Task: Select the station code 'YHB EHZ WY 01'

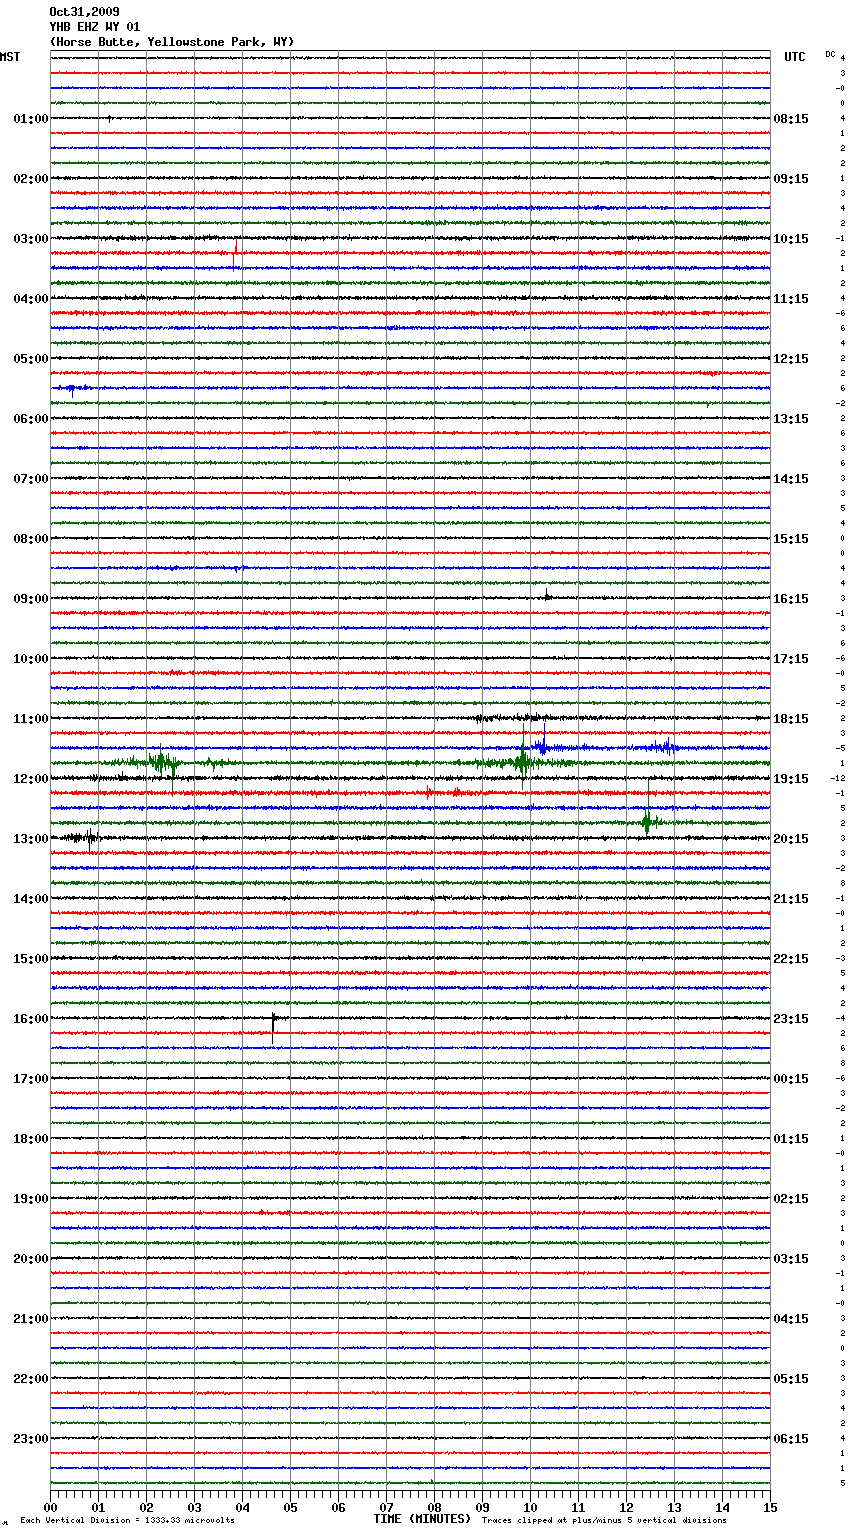Action: click(x=95, y=27)
